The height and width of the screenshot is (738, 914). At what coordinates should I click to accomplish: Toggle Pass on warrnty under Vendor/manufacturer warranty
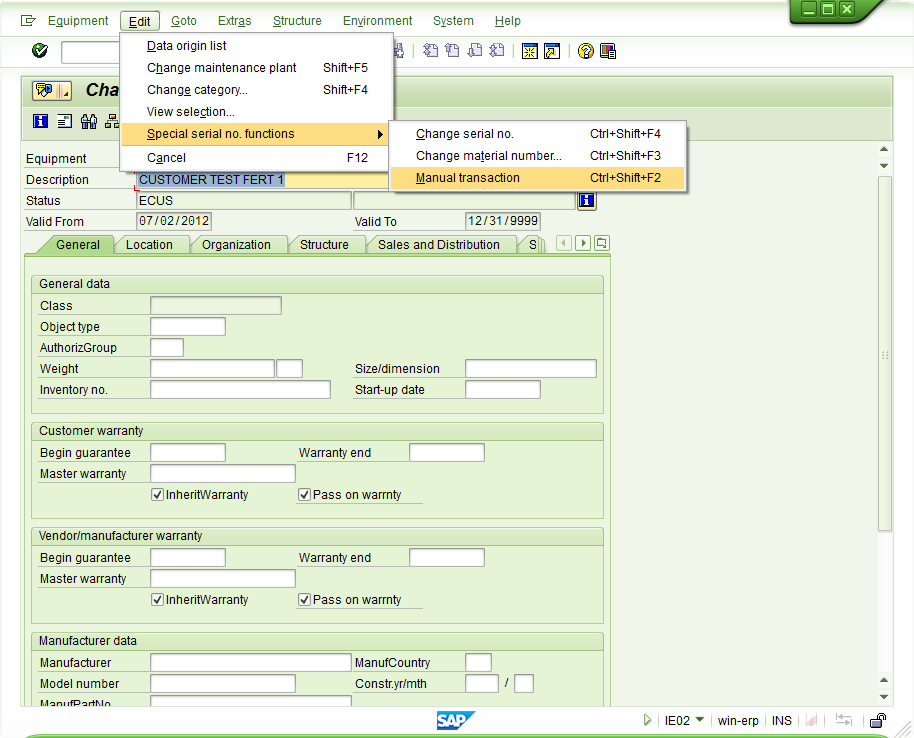coord(304,600)
